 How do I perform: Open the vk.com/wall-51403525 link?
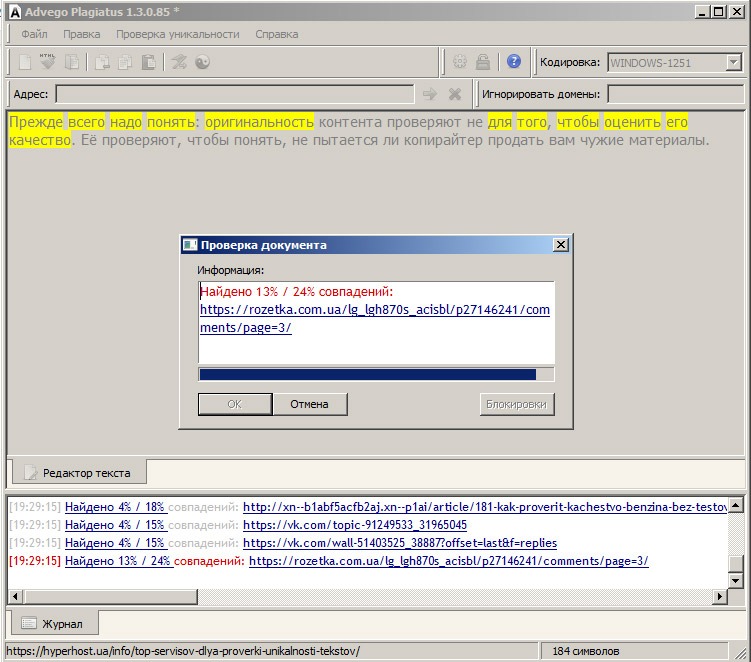coord(400,543)
